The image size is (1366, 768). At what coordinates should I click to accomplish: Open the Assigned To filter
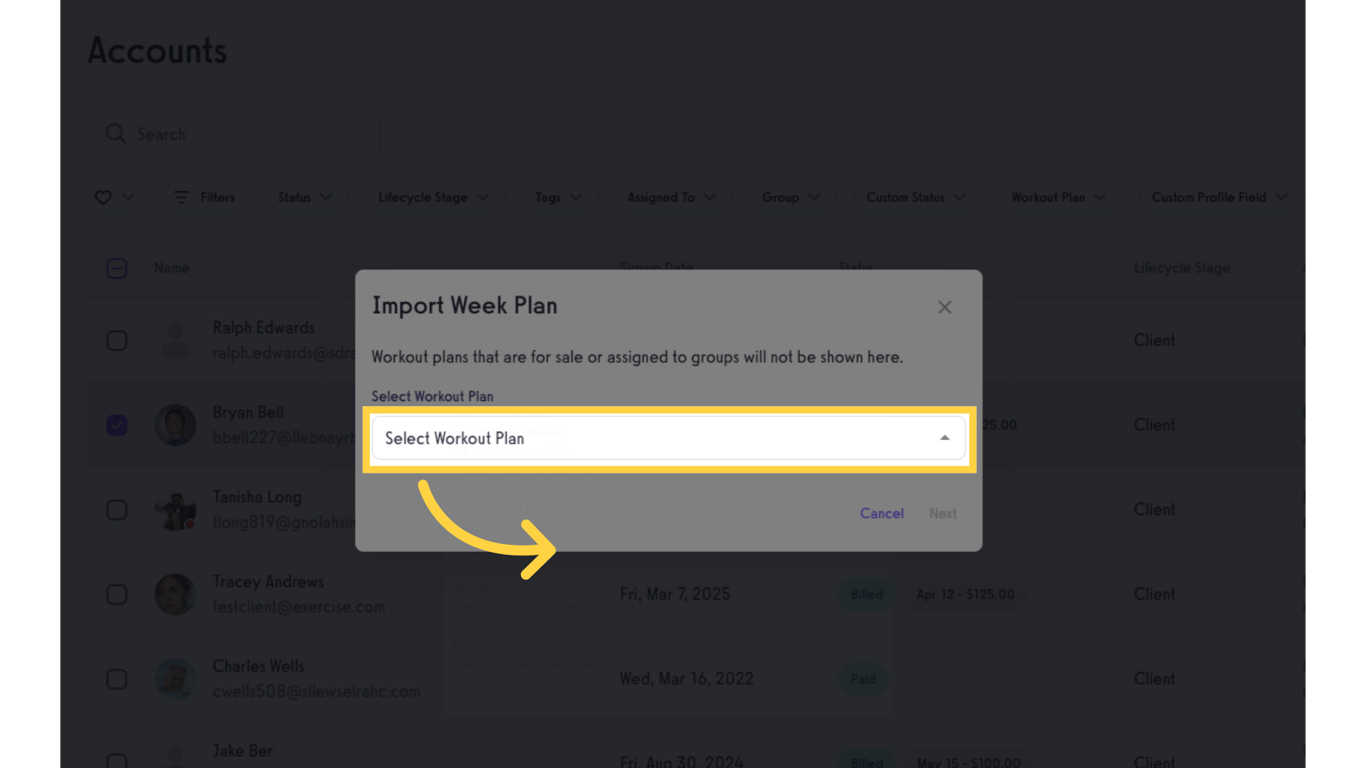(x=671, y=197)
